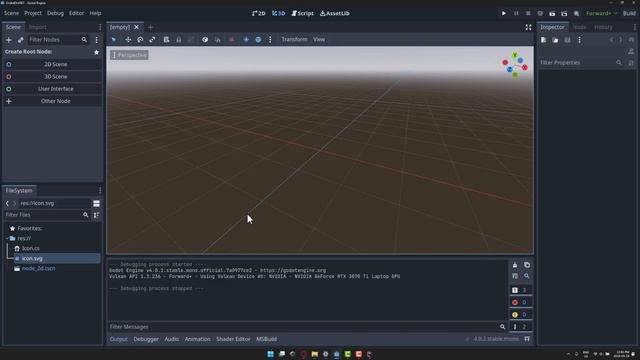Click the red X axis gizmo circle
Image resolution: width=640 pixels, height=360 pixels.
click(x=524, y=67)
